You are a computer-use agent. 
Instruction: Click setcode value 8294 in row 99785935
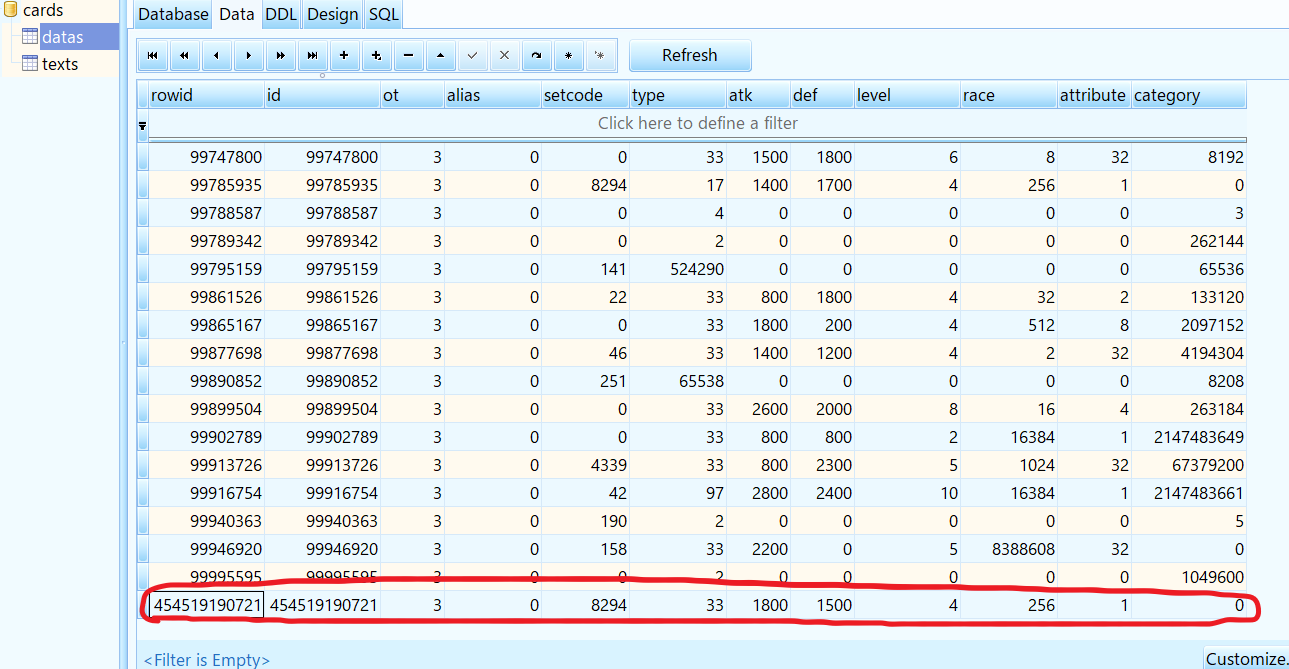(x=585, y=185)
